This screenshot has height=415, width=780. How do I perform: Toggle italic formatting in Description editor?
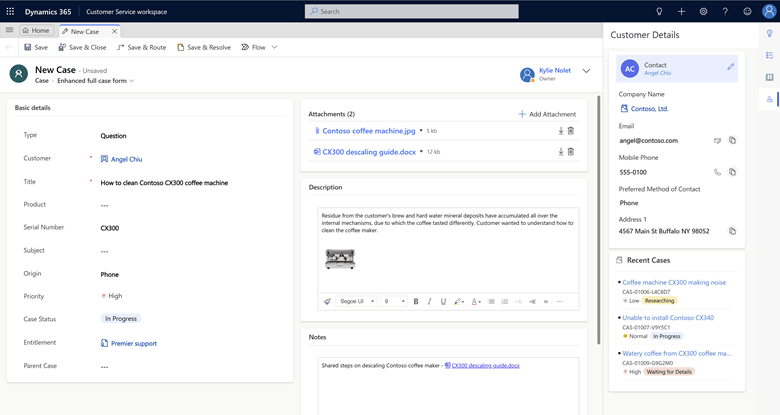coord(430,301)
